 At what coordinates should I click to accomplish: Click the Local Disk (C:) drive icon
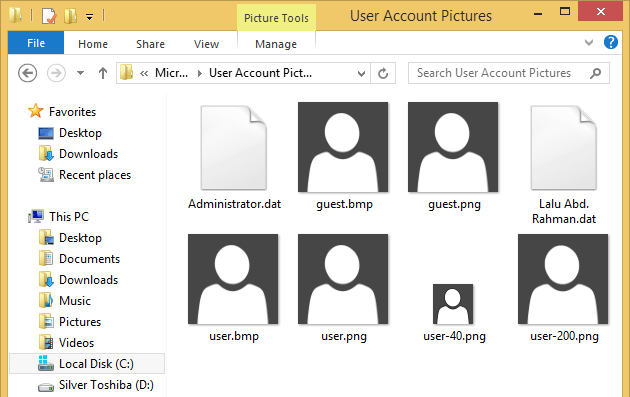pos(46,363)
